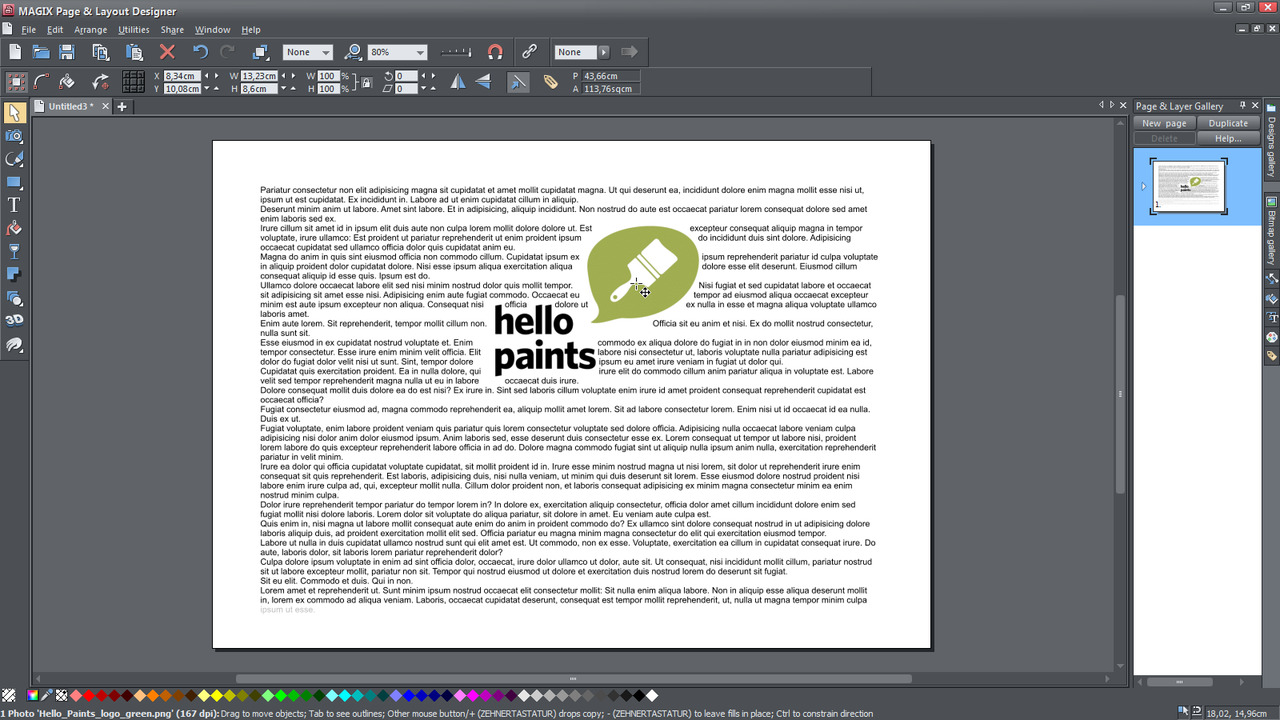
Task: Open the File menu
Action: pos(29,30)
